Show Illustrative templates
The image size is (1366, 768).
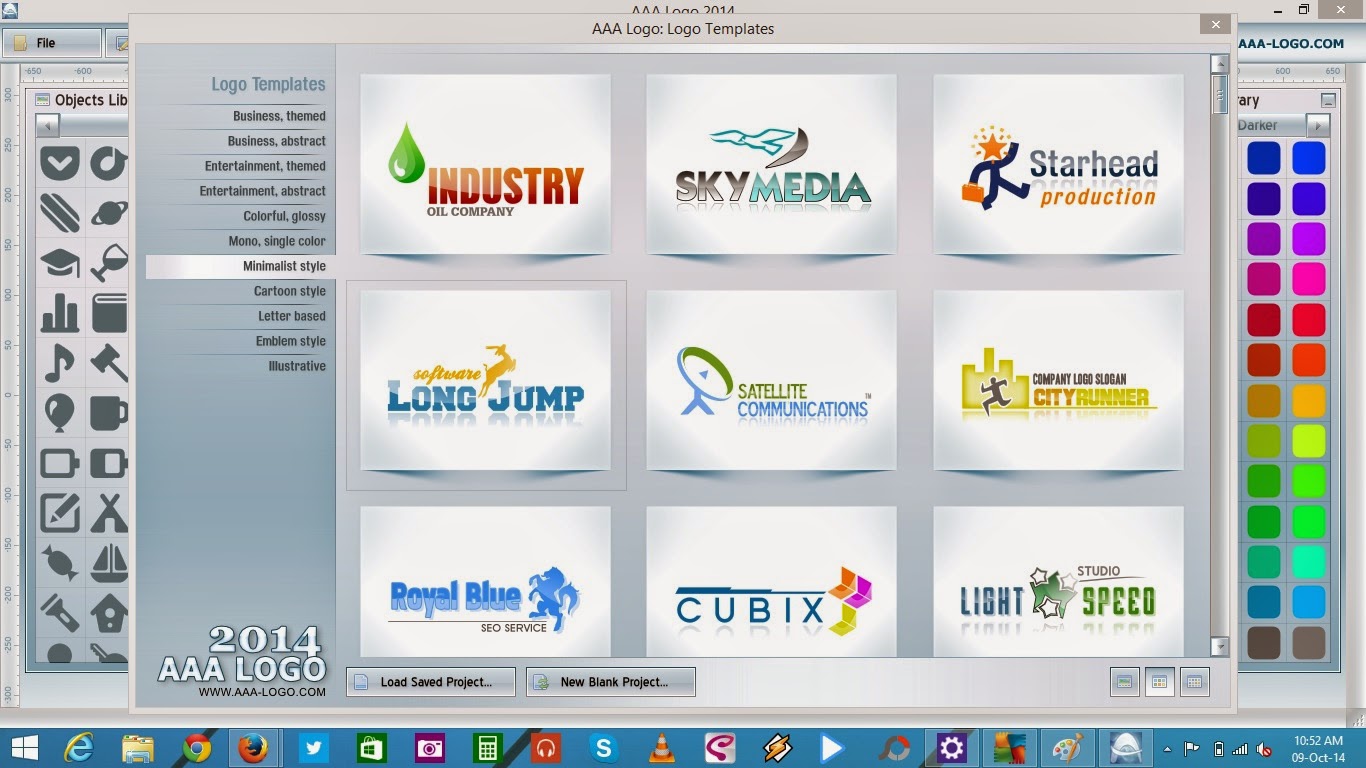tap(296, 366)
